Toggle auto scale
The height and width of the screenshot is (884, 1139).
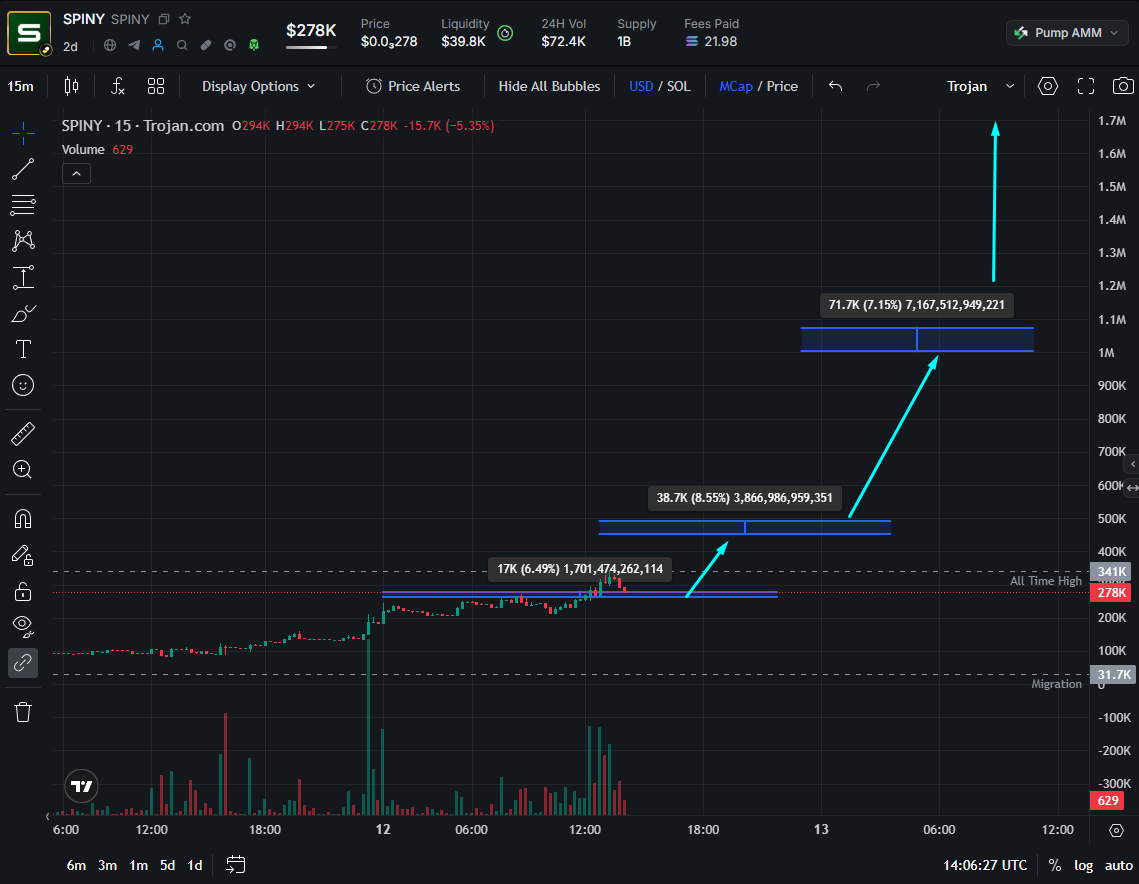point(1119,865)
